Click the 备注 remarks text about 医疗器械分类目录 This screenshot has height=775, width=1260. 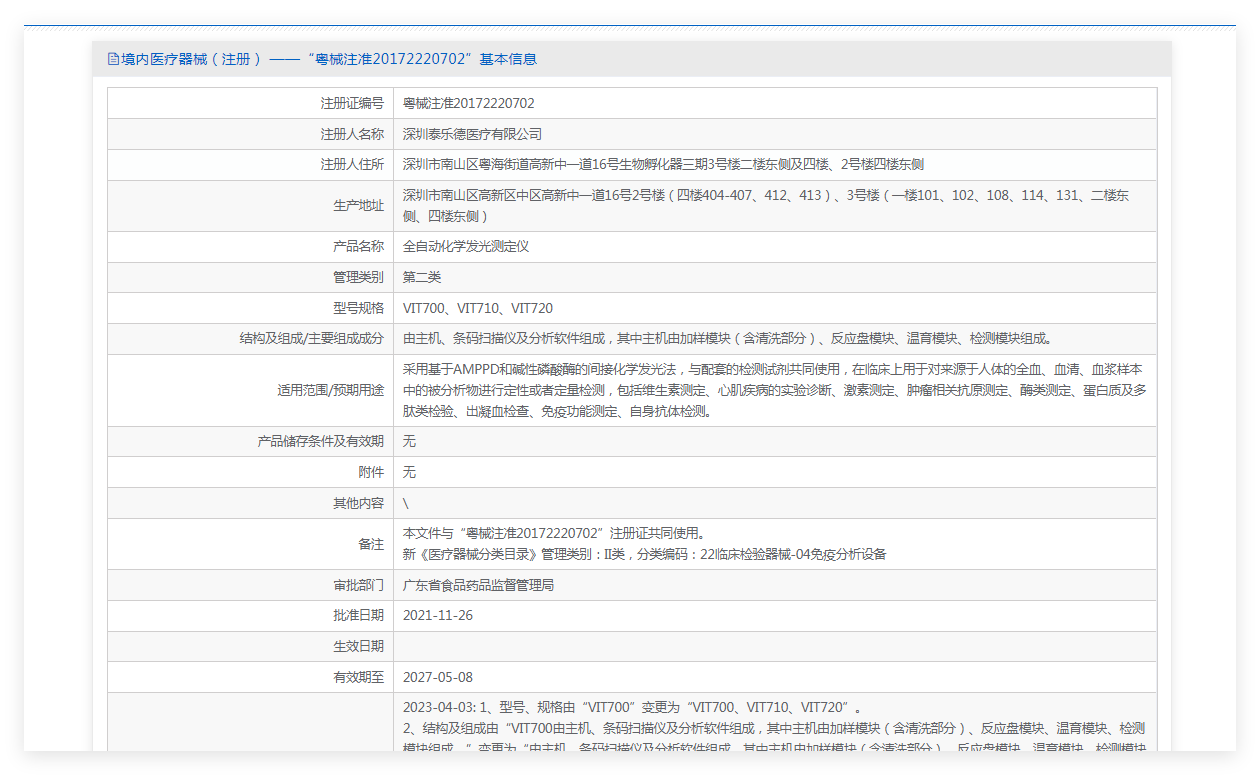(644, 554)
